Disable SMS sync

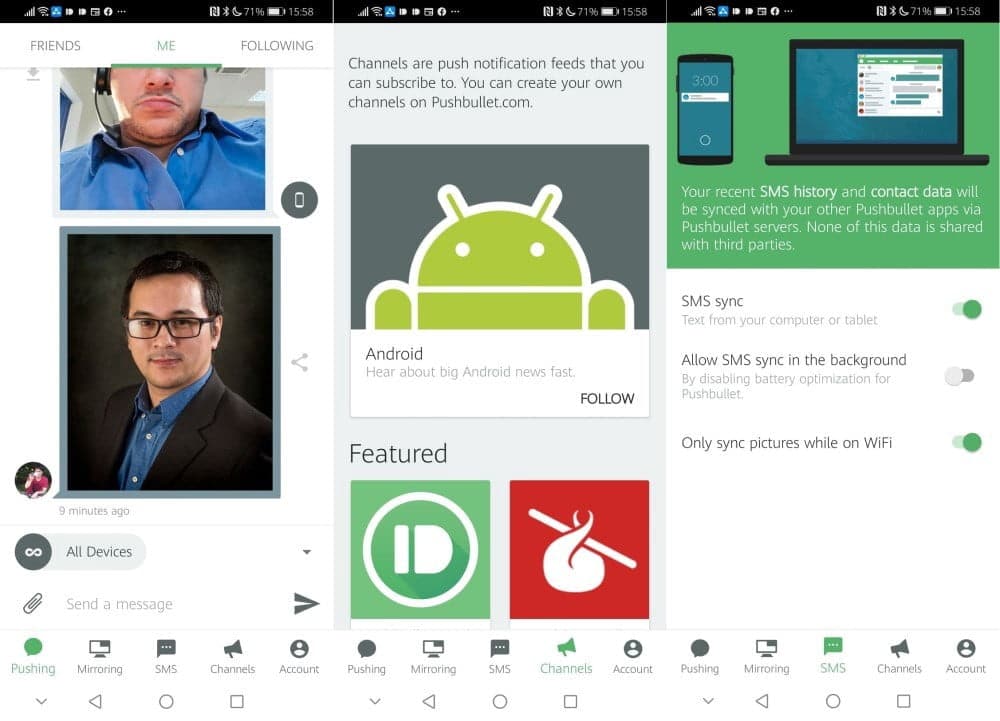pyautogui.click(x=964, y=309)
